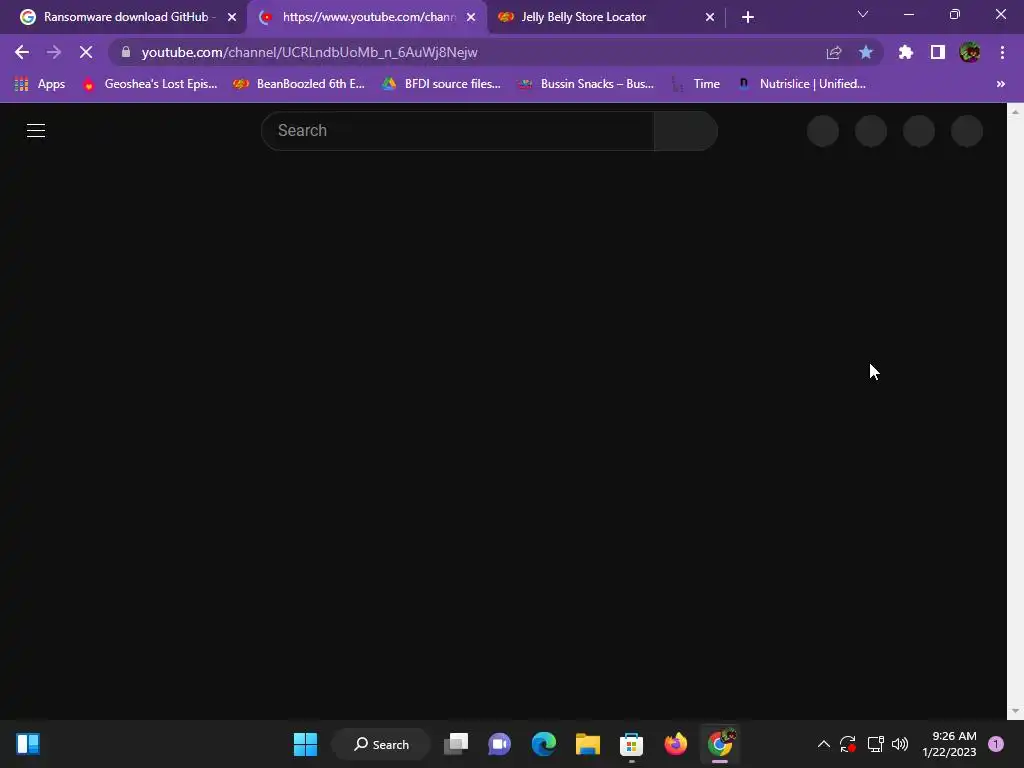1024x768 pixels.
Task: Show hidden system tray icons
Action: 824,744
